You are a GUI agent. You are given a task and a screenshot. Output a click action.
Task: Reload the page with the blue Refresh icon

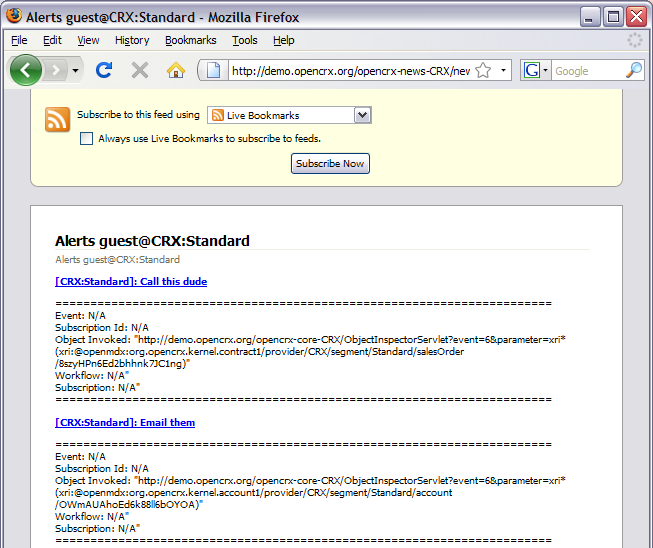tap(104, 70)
